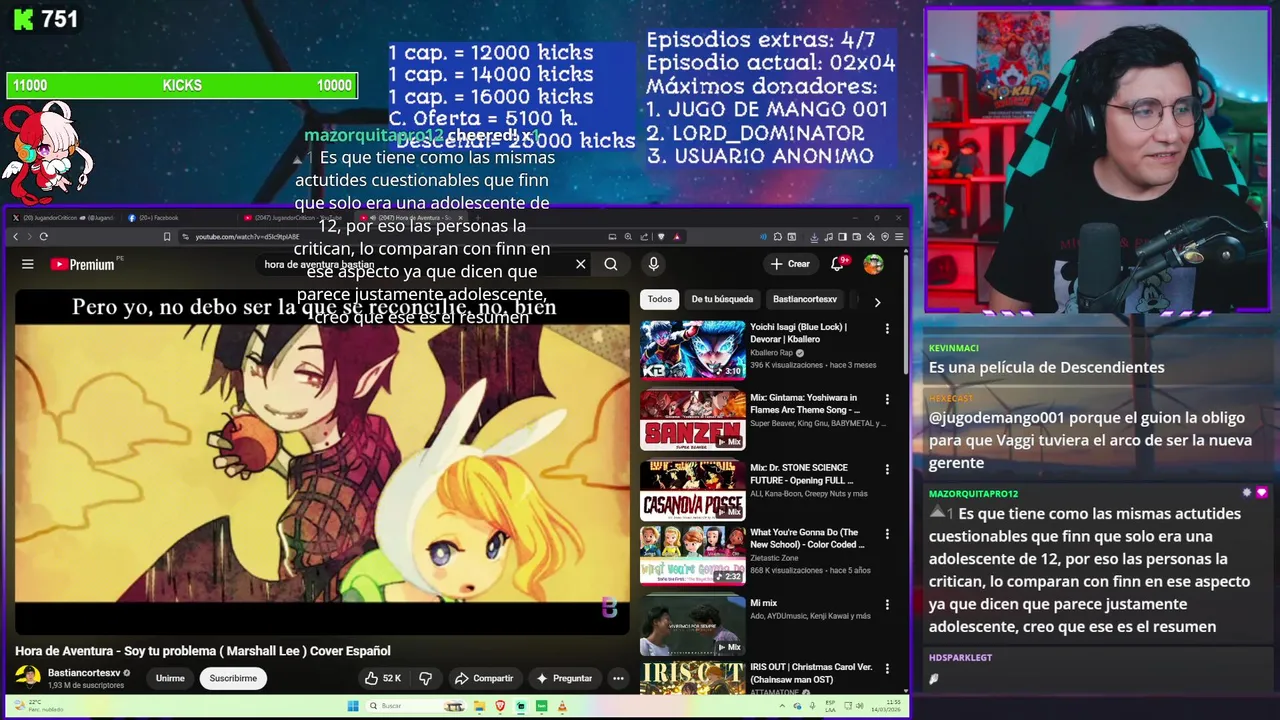Image resolution: width=1280 pixels, height=720 pixels.
Task: Click the Compartir share button
Action: tap(484, 678)
